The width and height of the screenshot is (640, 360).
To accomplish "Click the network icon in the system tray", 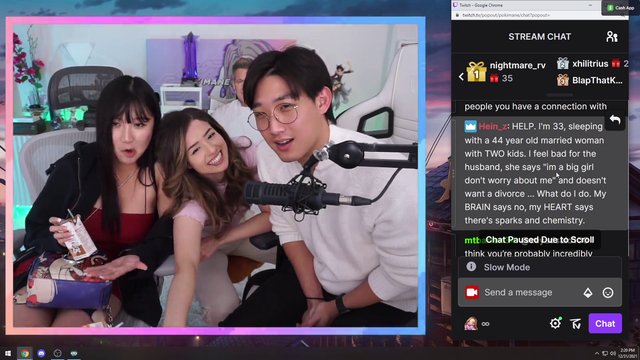I will click(605, 353).
